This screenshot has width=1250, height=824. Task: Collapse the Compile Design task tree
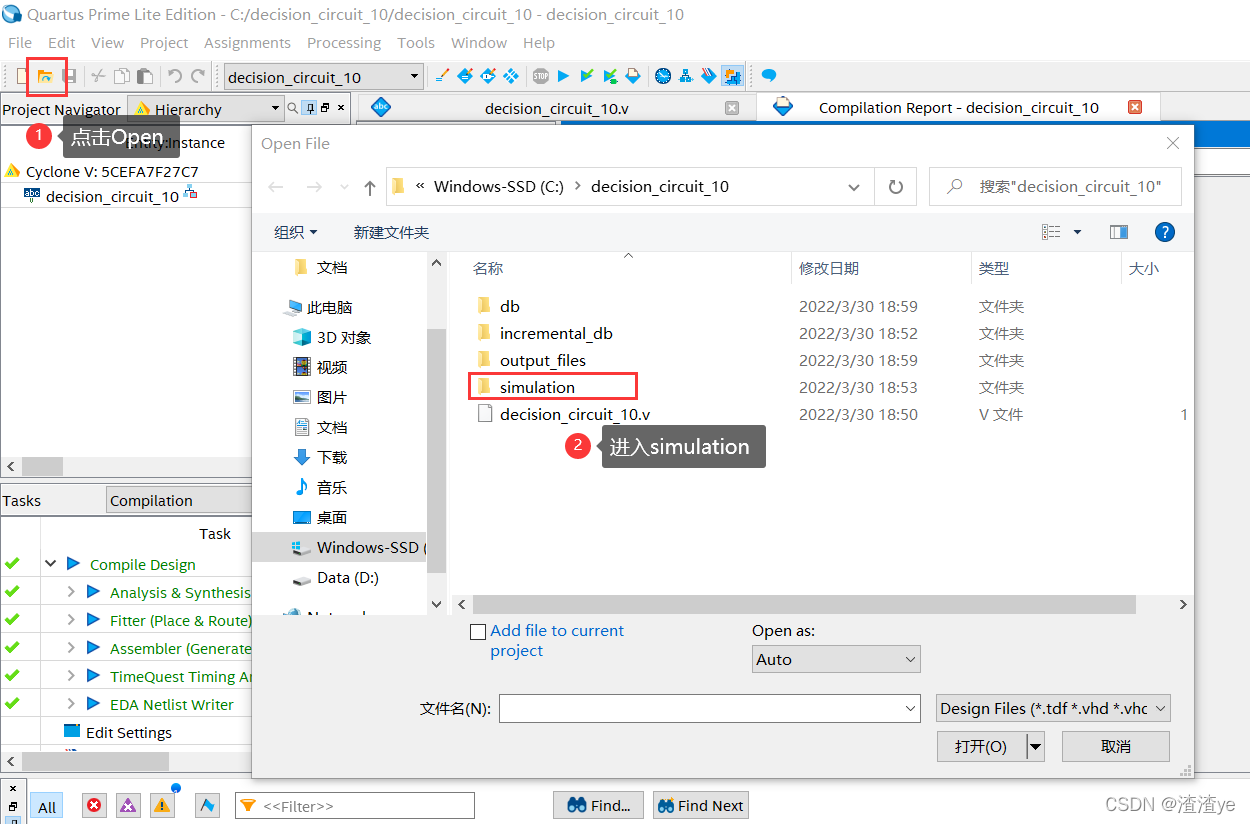point(50,564)
